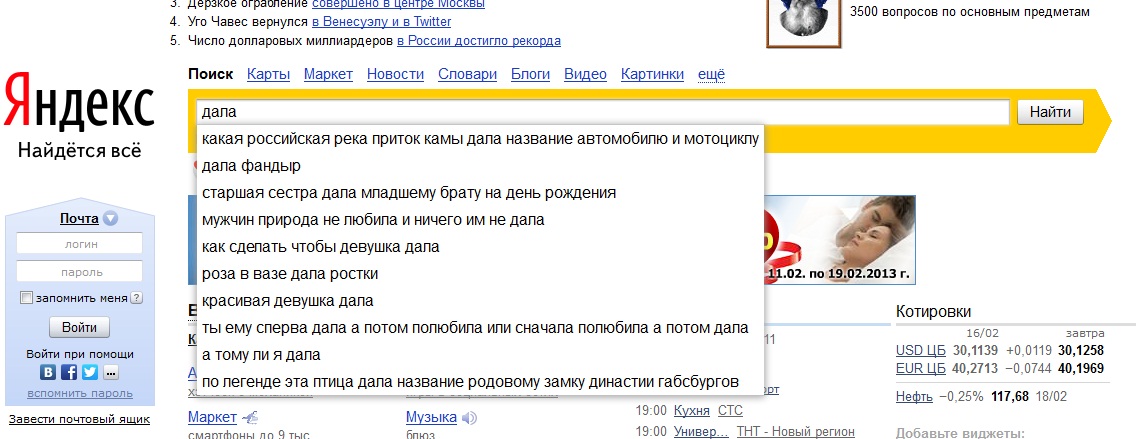Viewport: 1136px width, 439px height.
Task: Sign in with Twitter icon
Action: pos(90,372)
